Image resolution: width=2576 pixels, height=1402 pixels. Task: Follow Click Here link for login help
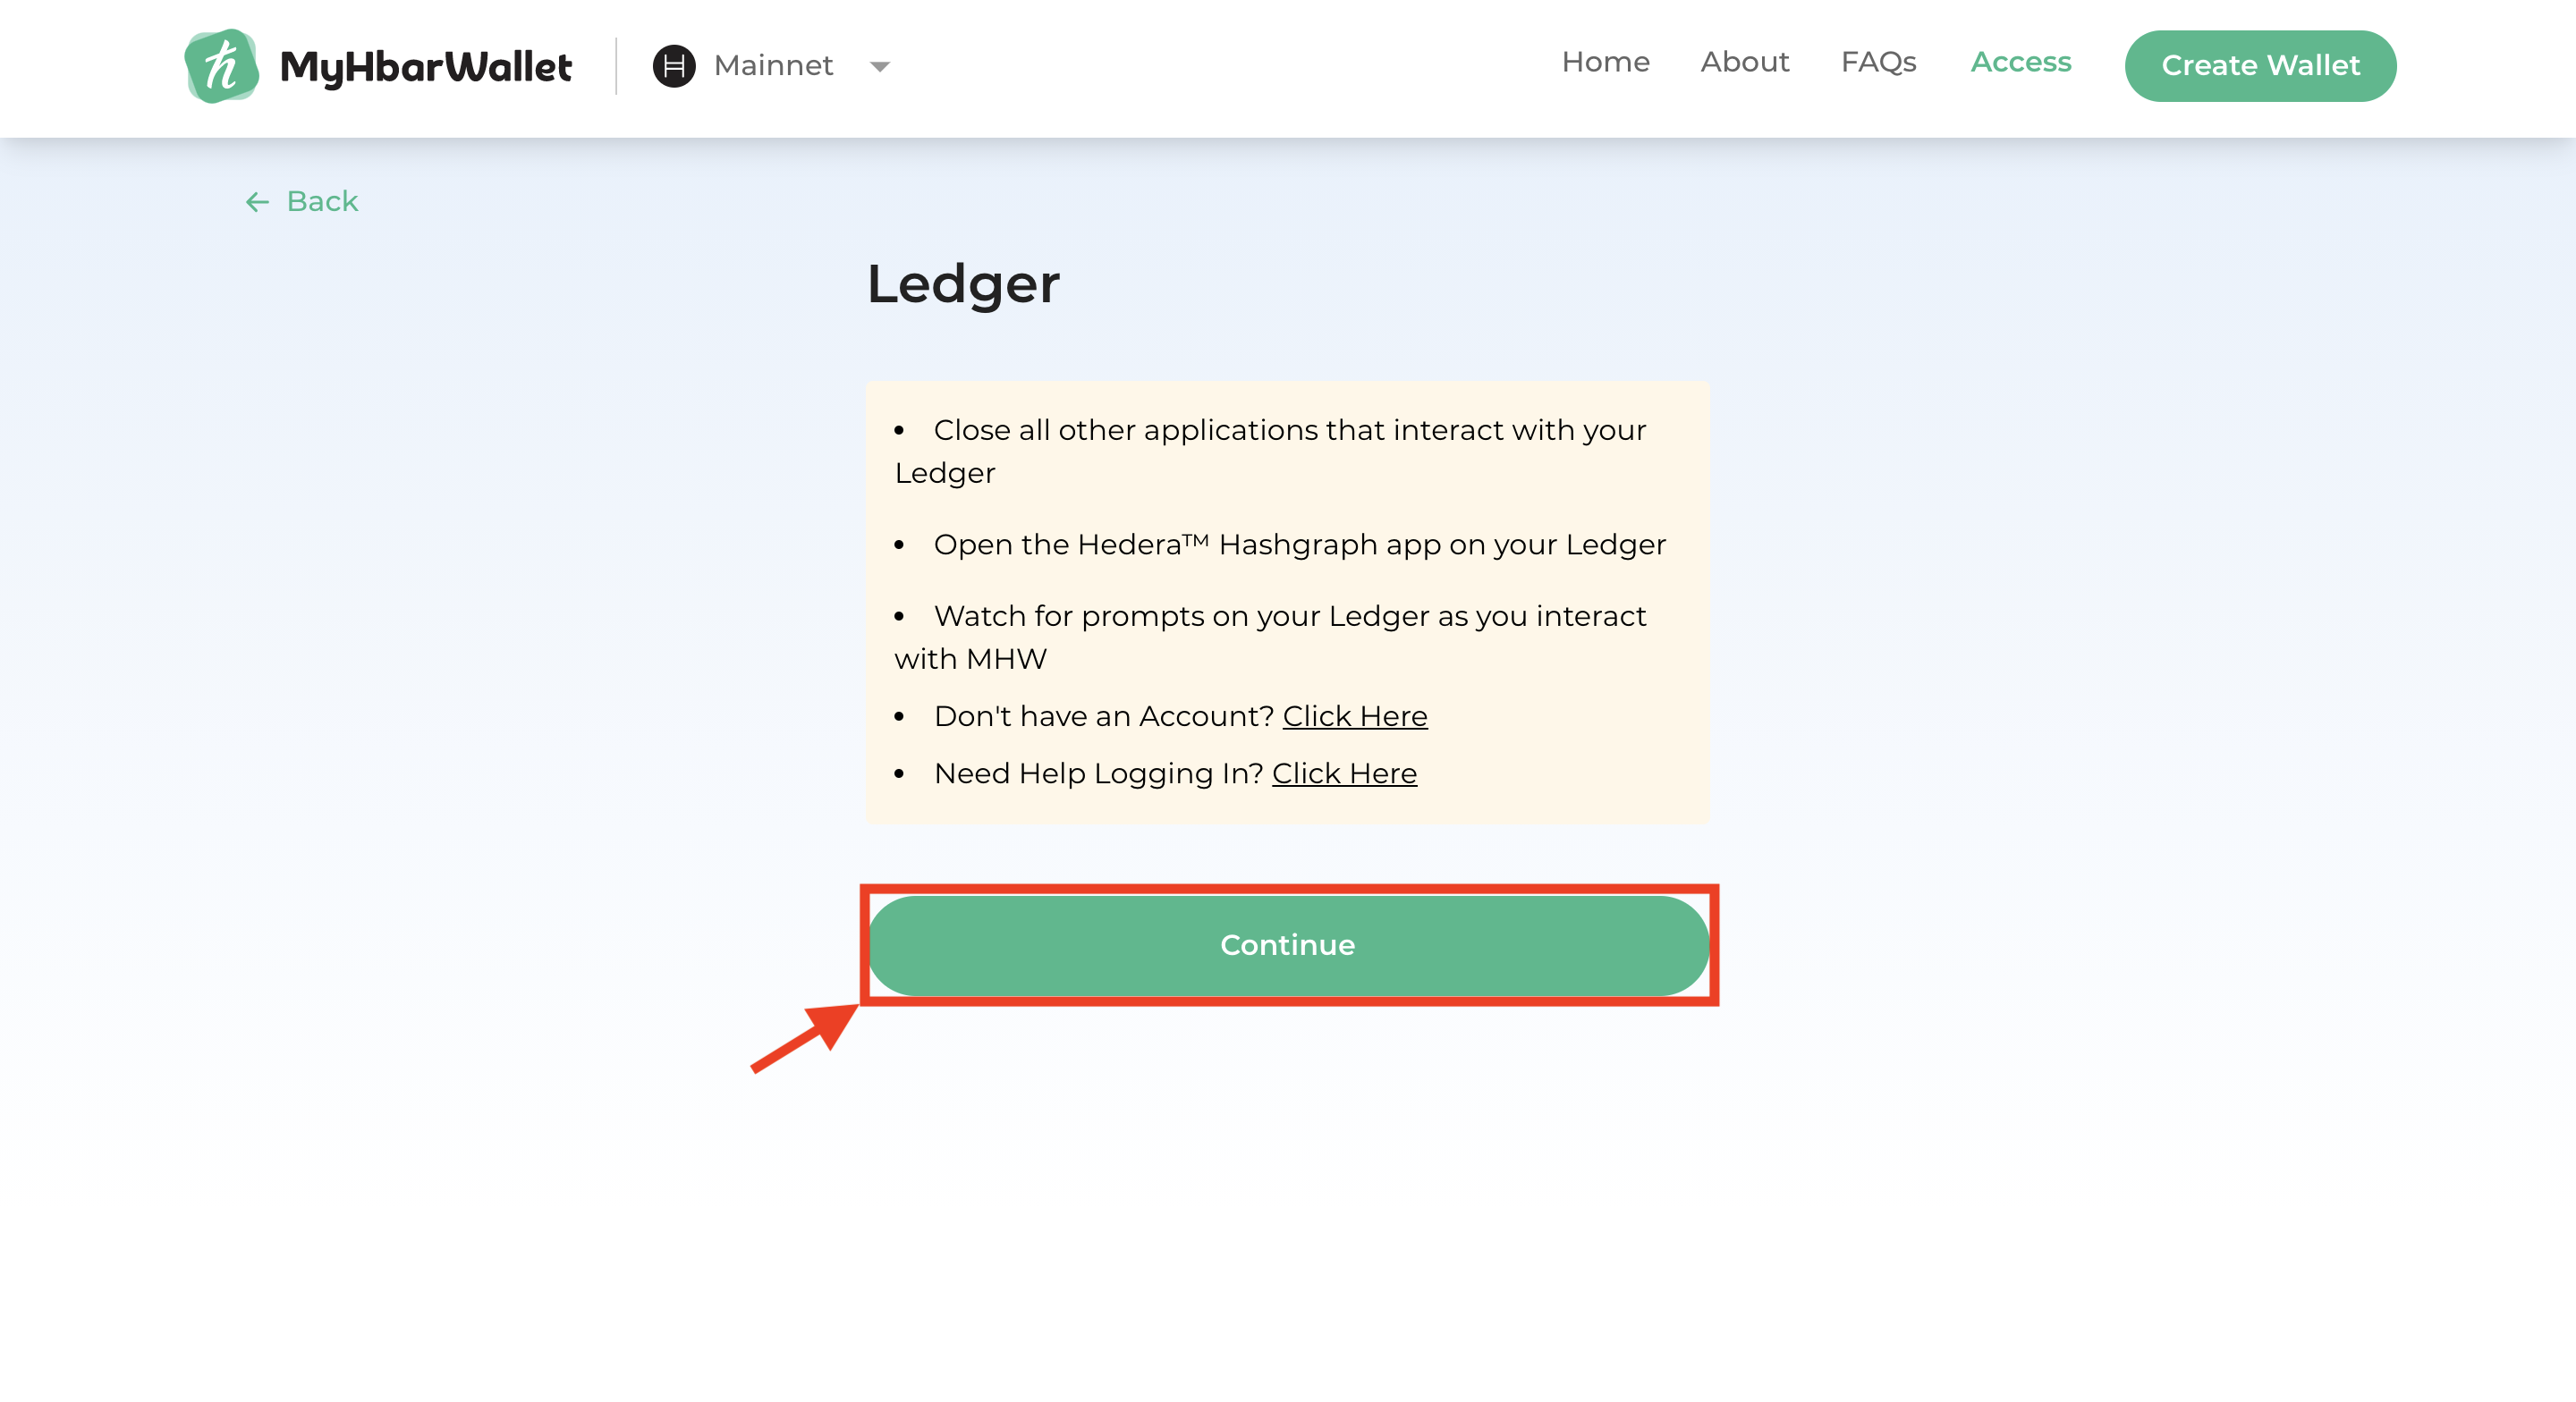(1343, 773)
